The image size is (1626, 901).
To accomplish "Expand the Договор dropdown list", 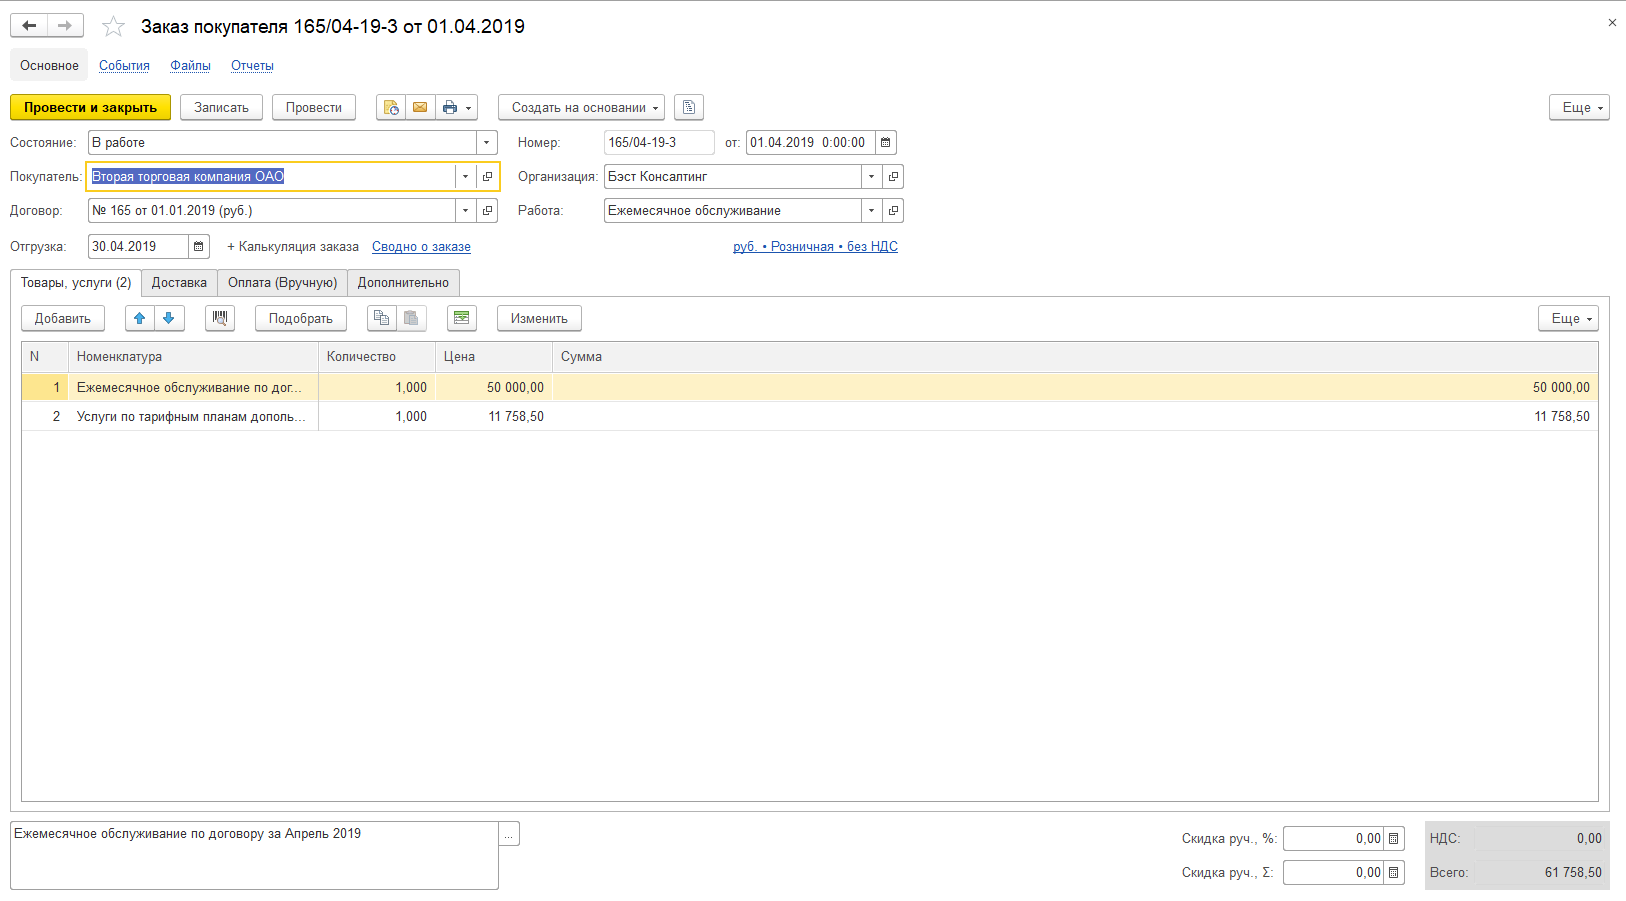I will [465, 211].
